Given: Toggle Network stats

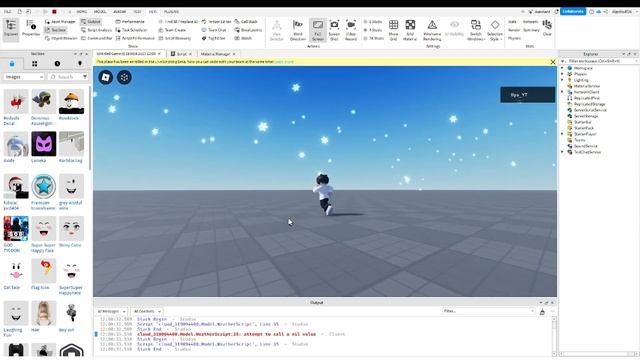Looking at the screenshot, I should coord(531,22).
